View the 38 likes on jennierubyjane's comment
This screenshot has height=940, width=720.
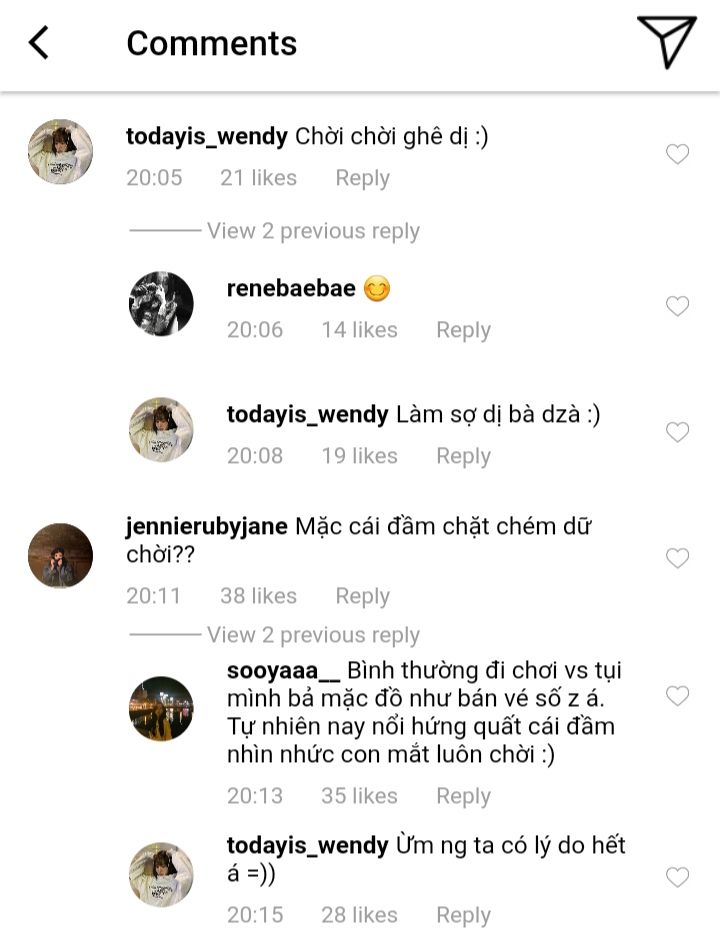(258, 596)
